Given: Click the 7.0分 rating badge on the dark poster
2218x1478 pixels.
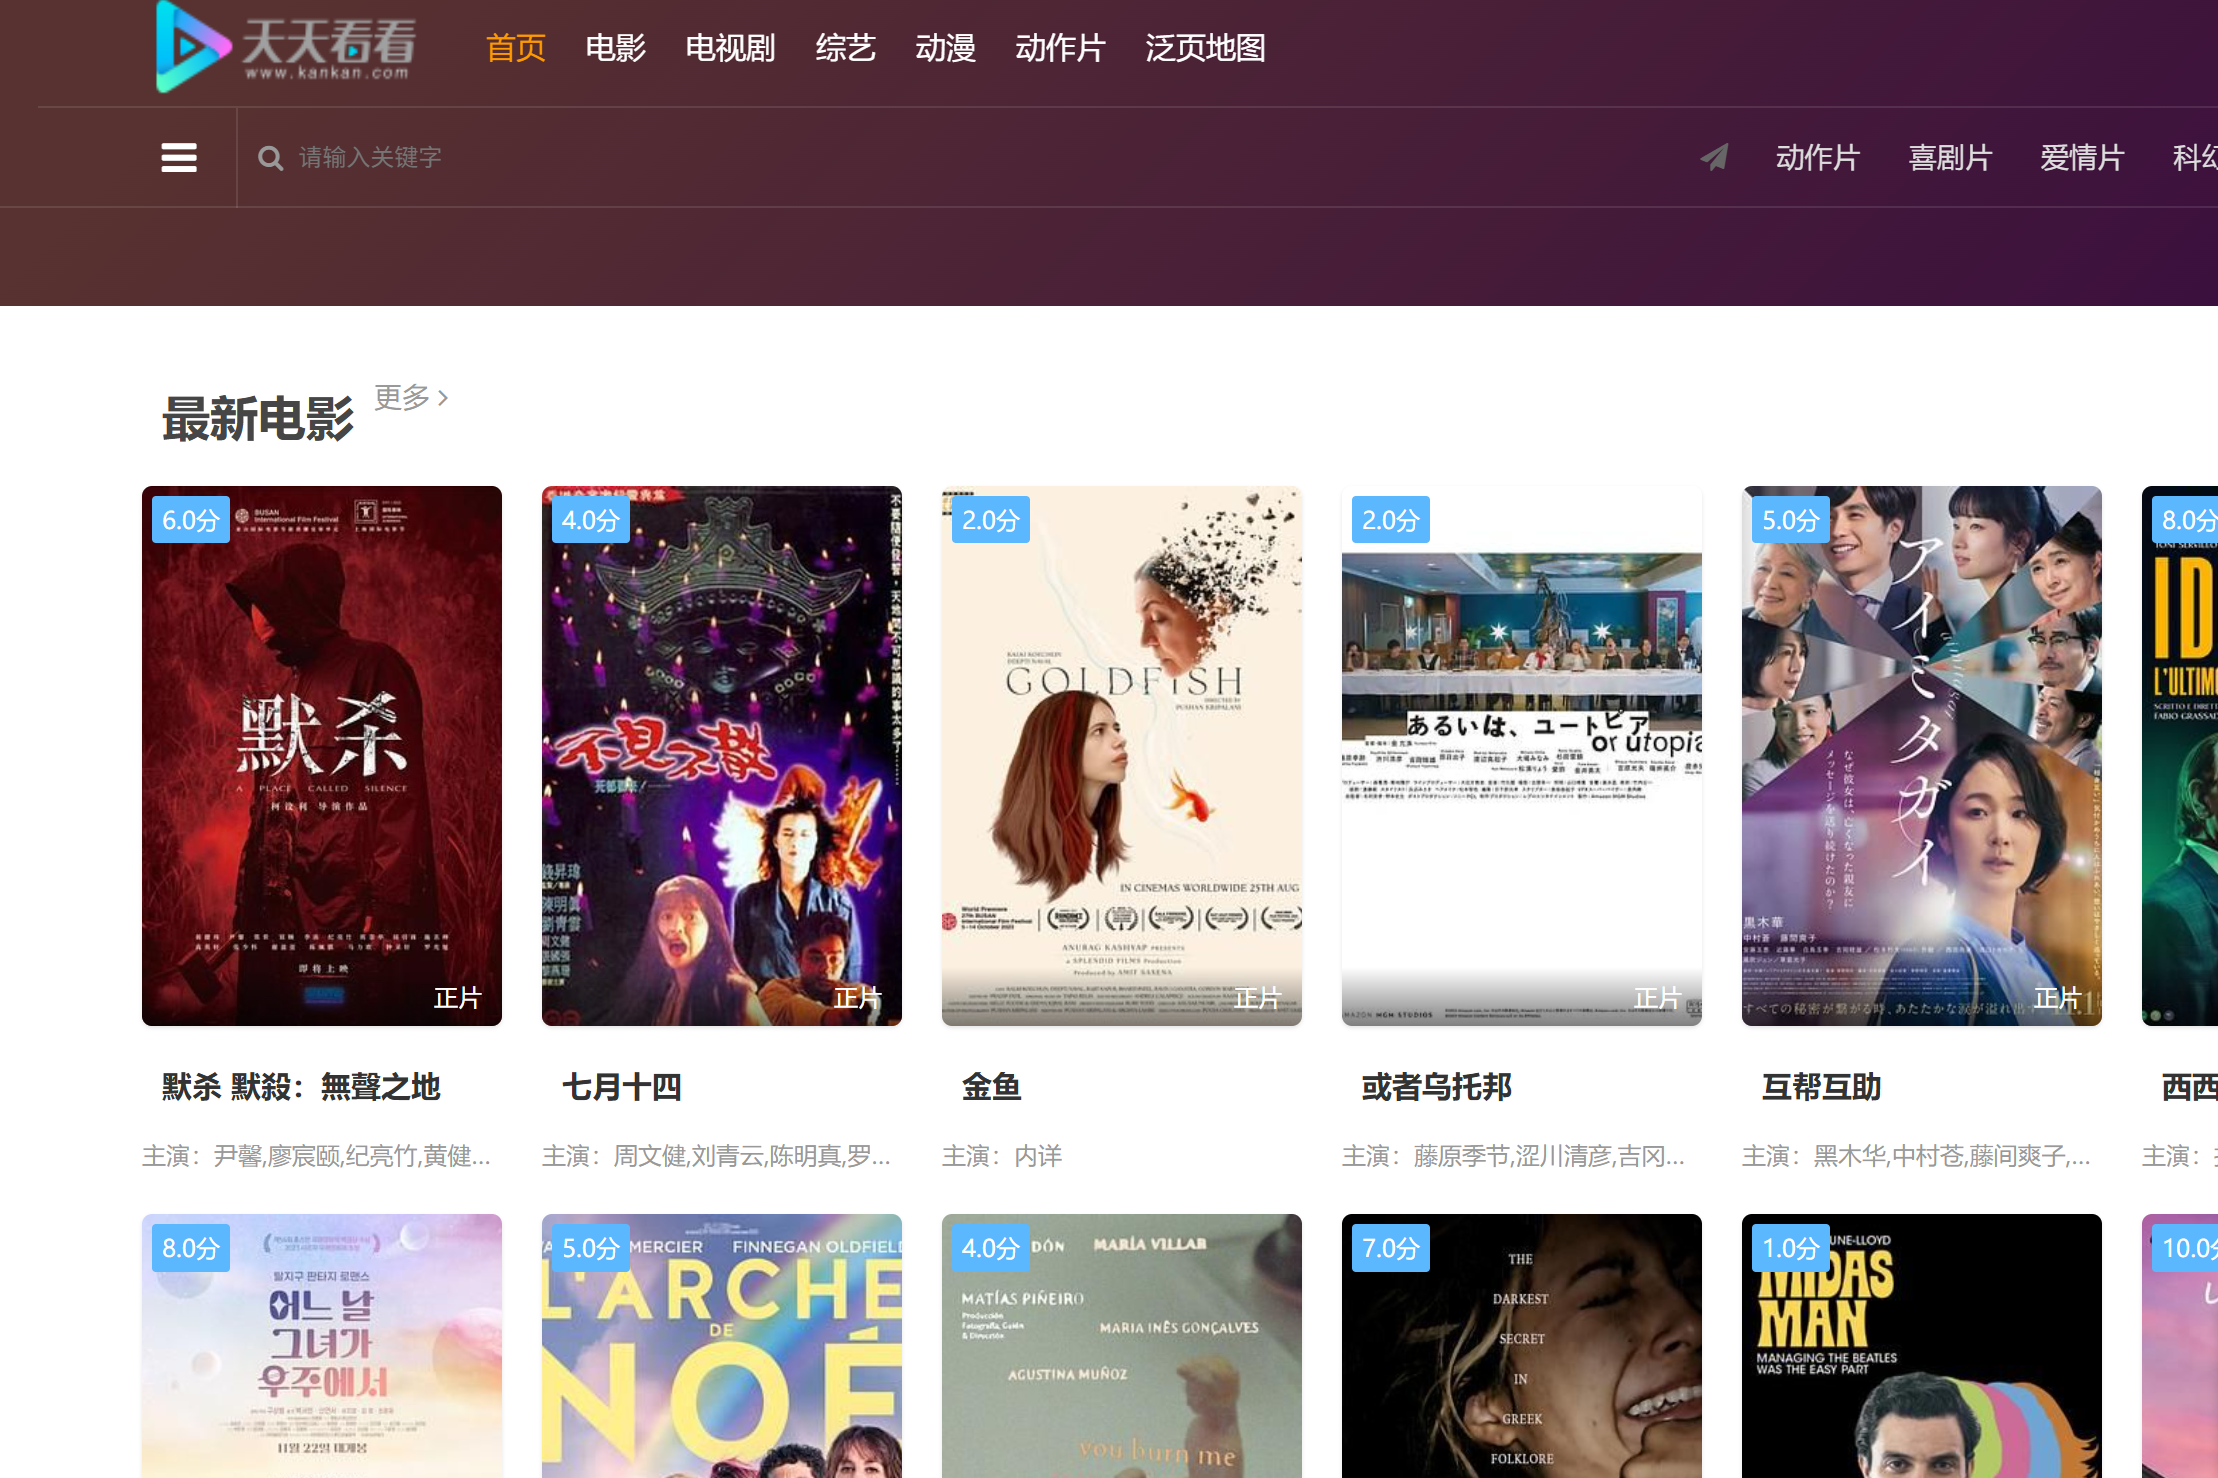Looking at the screenshot, I should click(x=1390, y=1248).
